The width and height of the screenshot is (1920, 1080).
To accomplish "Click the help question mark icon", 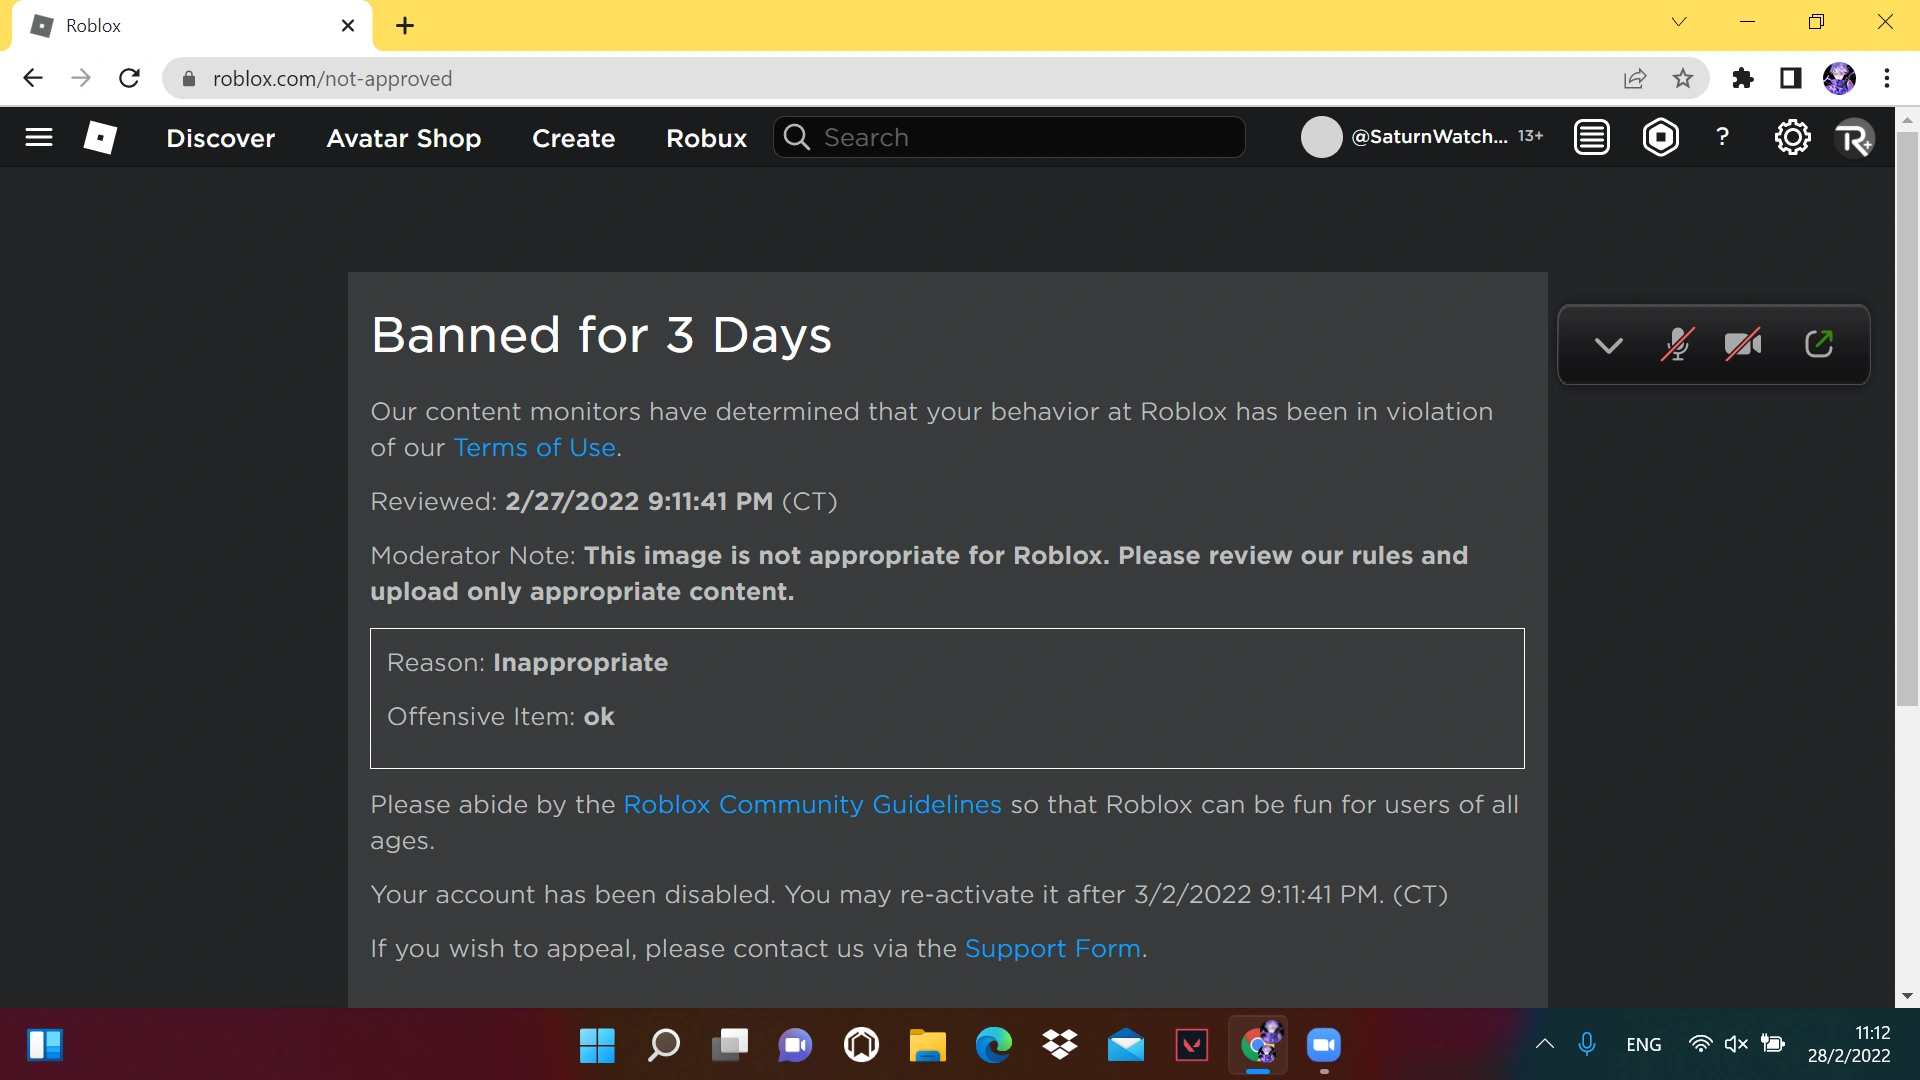I will [1722, 137].
